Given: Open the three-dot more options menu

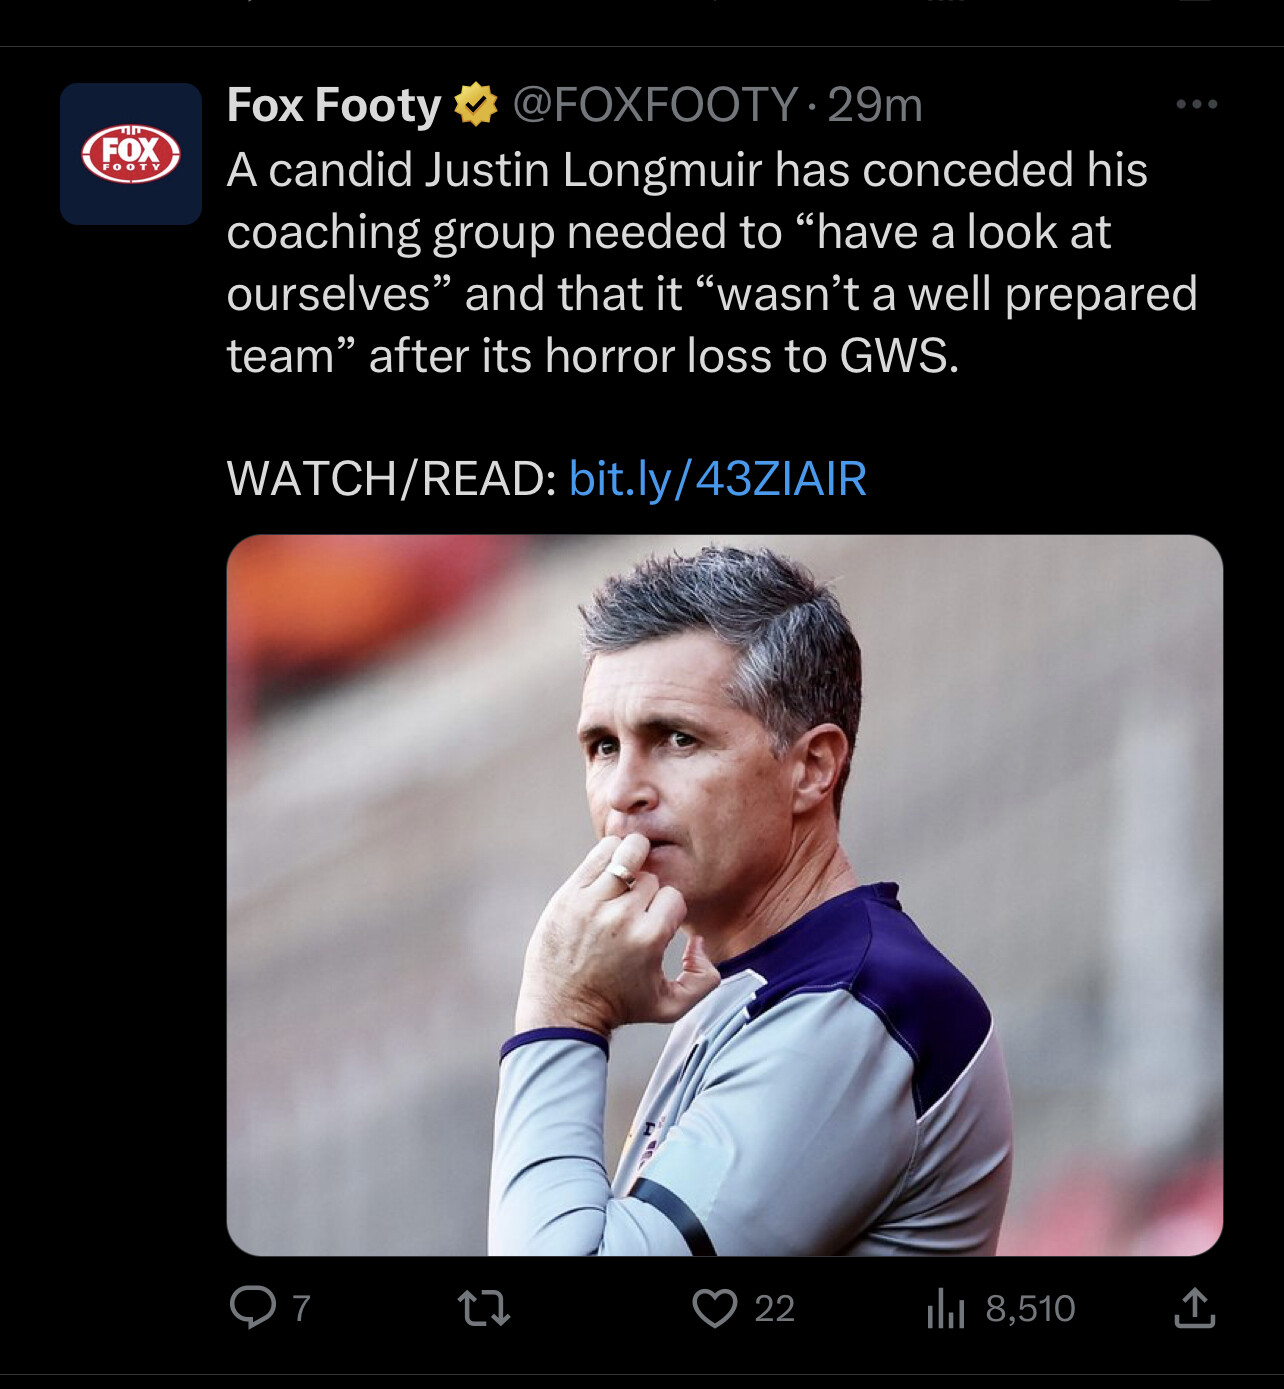Looking at the screenshot, I should [x=1196, y=104].
